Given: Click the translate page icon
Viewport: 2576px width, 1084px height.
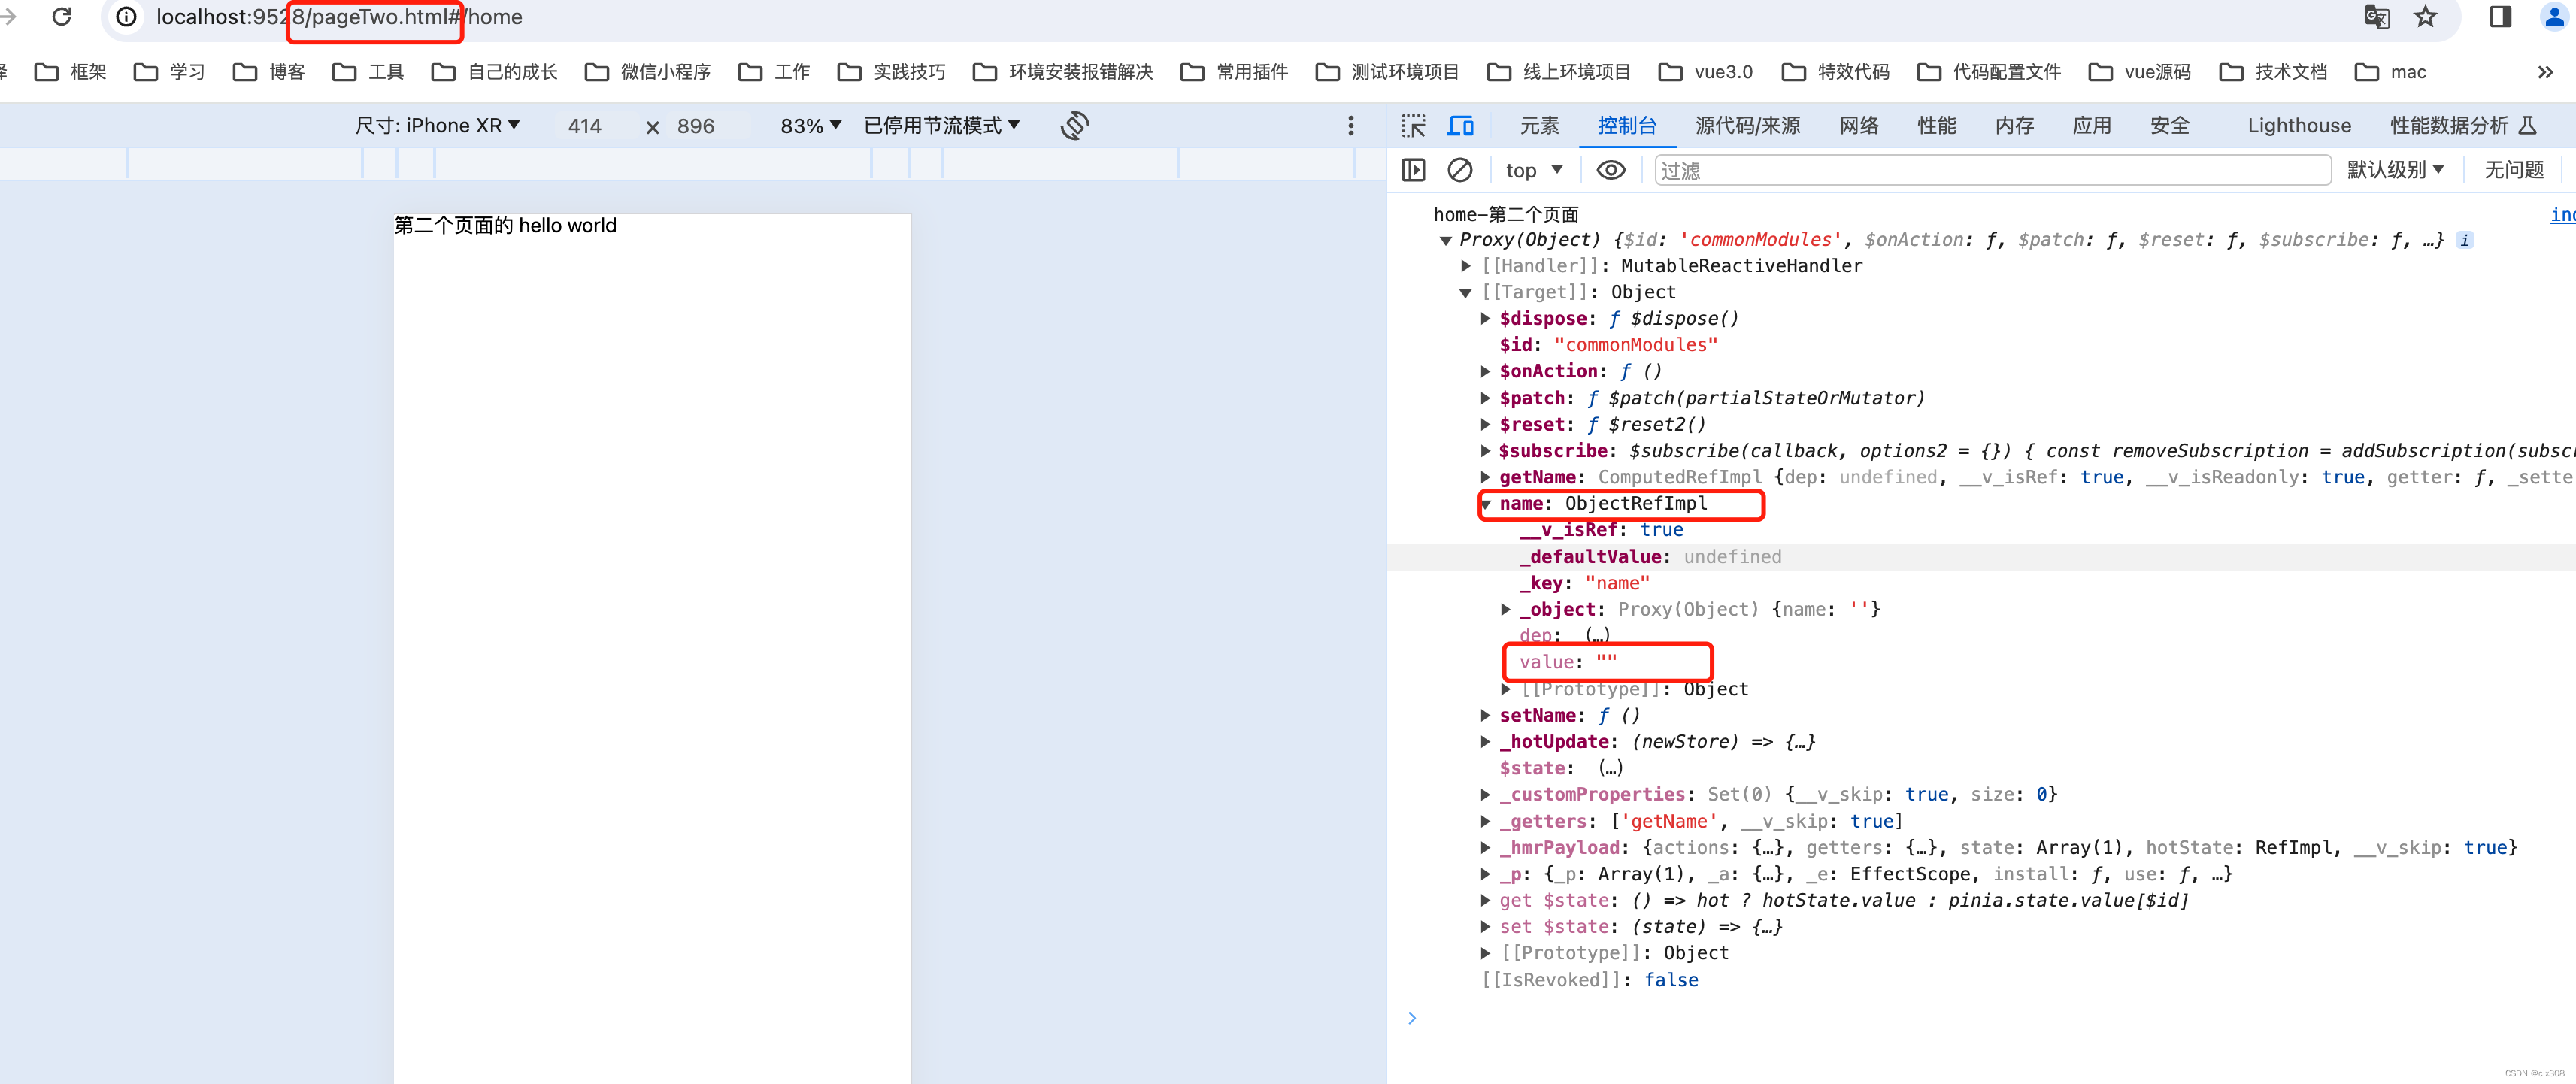Looking at the screenshot, I should coord(2376,17).
